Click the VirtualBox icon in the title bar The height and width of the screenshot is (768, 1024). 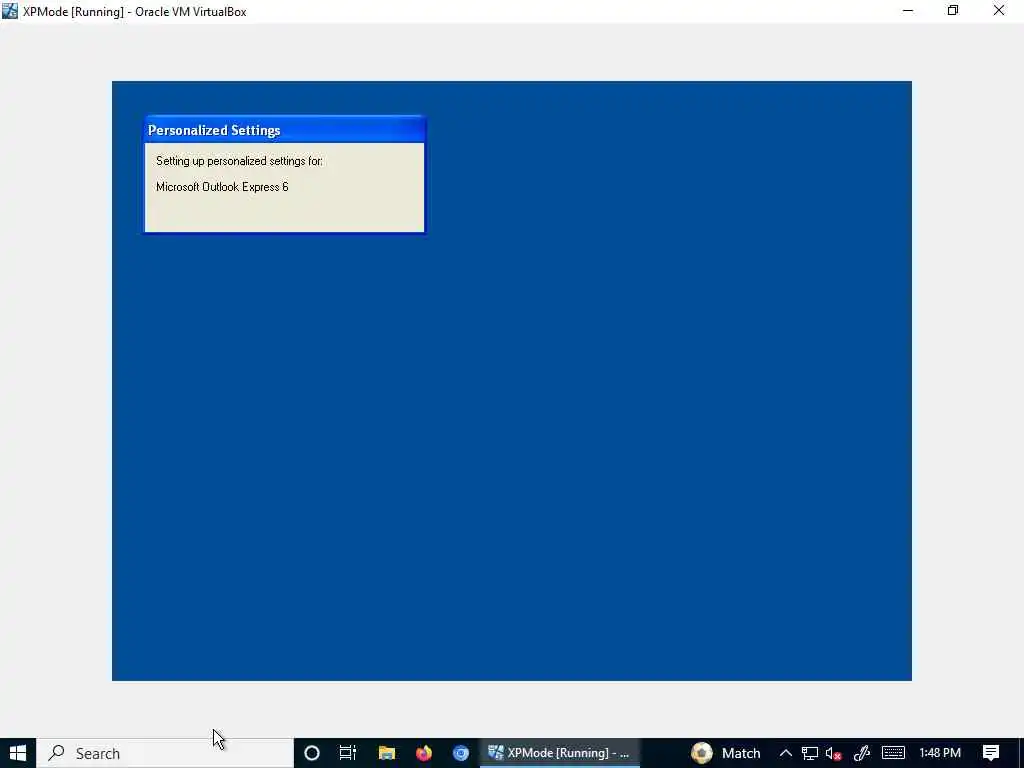[10, 11]
